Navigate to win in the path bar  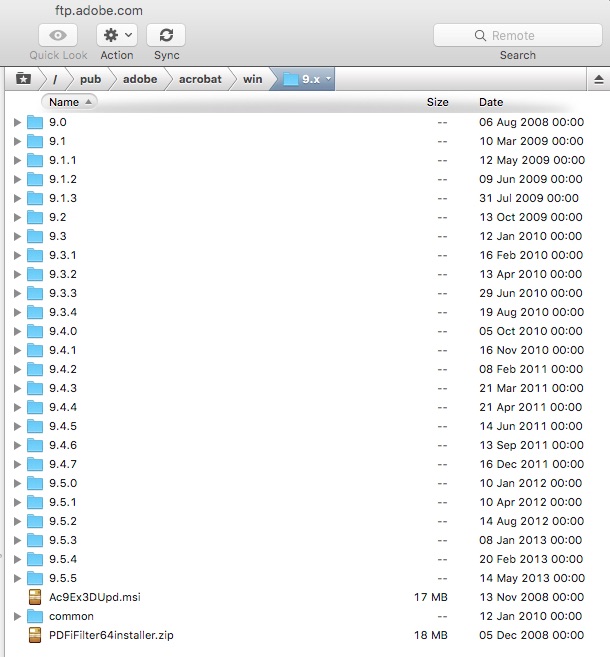coord(253,79)
